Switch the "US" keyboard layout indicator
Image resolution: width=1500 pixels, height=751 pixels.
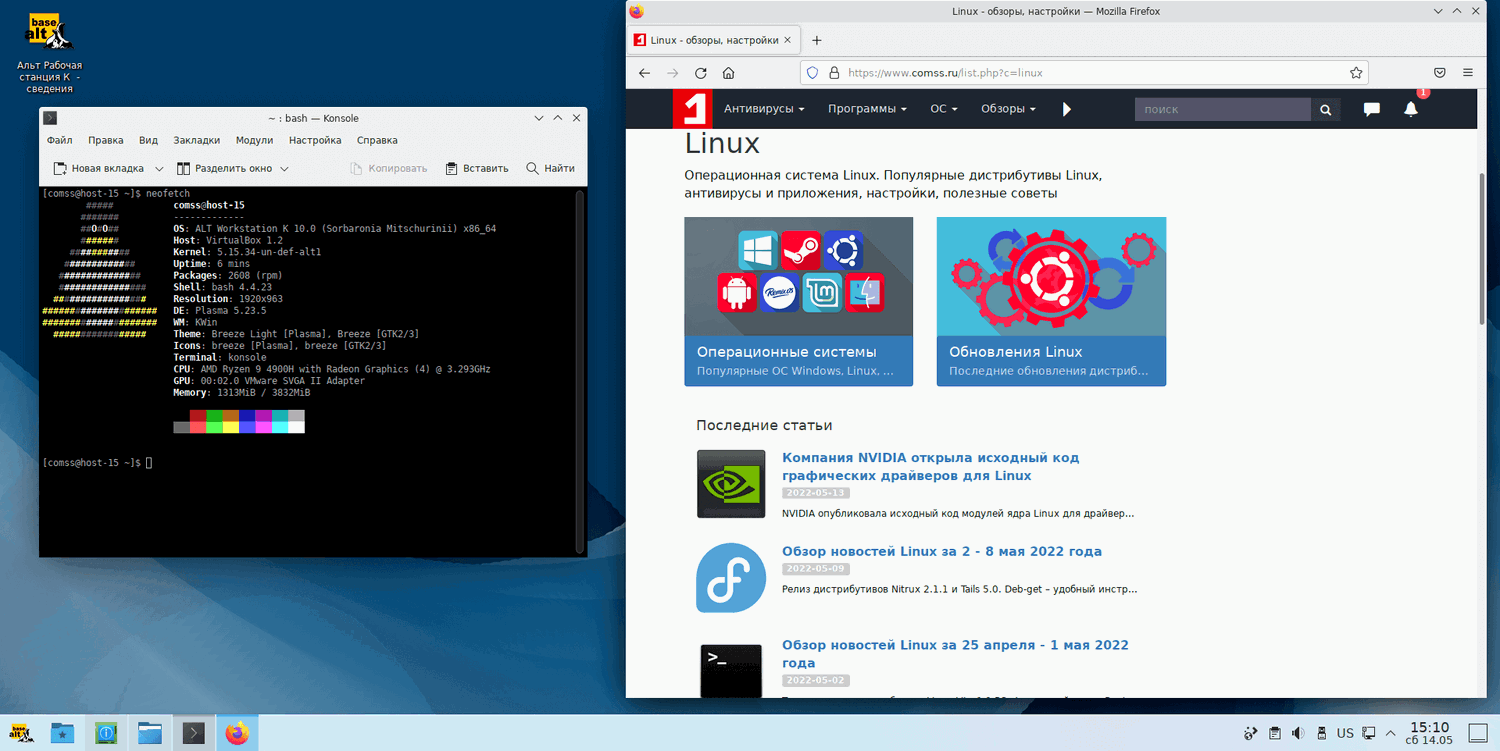click(1345, 733)
